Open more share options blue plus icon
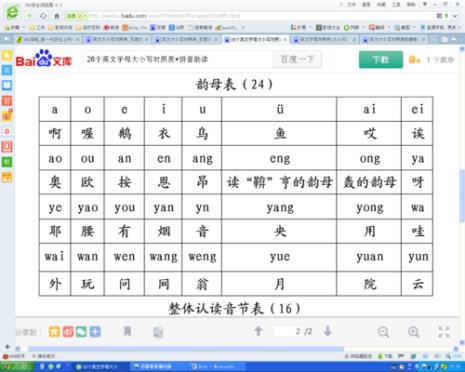465x372 pixels. (x=95, y=332)
